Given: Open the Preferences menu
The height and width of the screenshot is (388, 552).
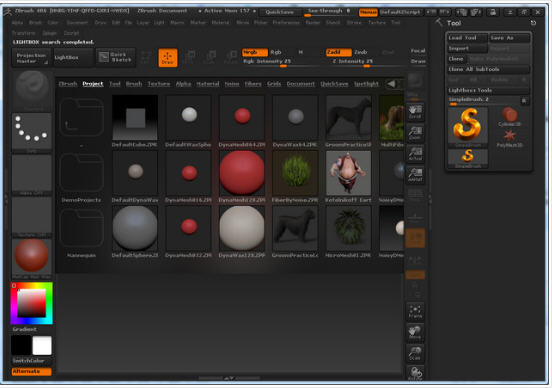Looking at the screenshot, I should coord(286,23).
